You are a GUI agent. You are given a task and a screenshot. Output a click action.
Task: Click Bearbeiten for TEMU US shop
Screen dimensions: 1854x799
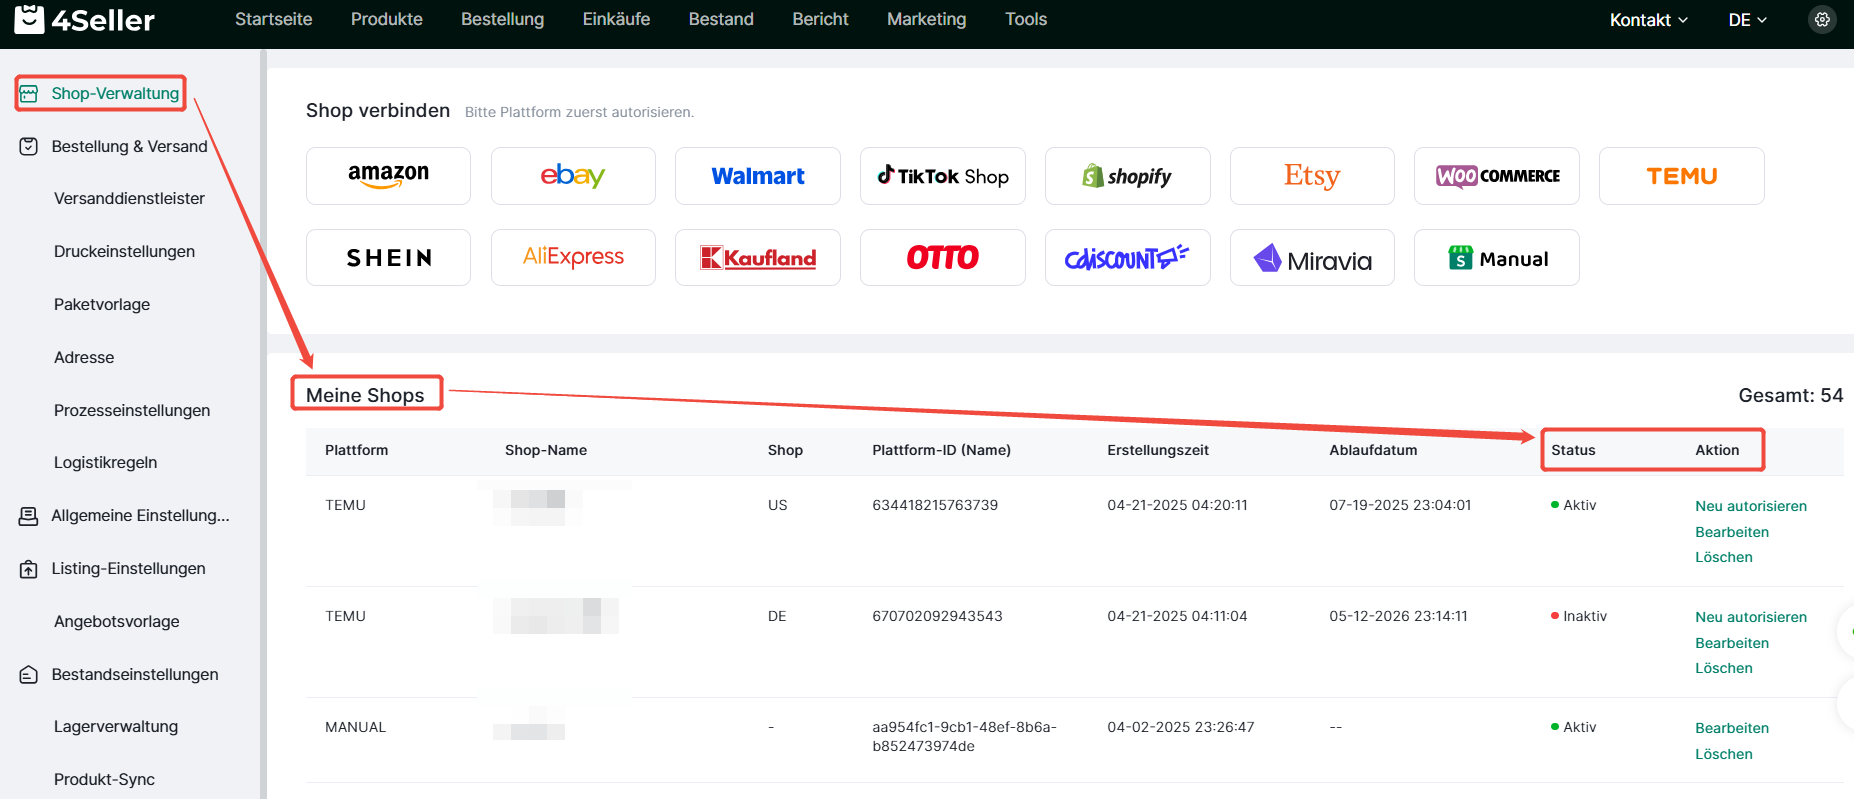(x=1732, y=532)
